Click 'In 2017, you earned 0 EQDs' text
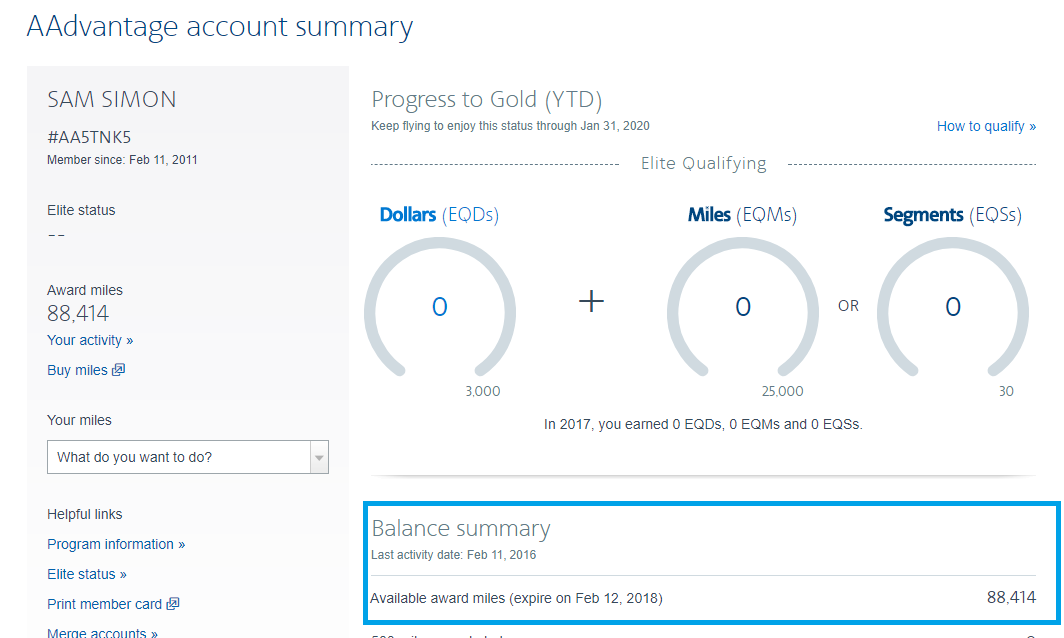Viewport: 1064px width, 638px height. [703, 425]
